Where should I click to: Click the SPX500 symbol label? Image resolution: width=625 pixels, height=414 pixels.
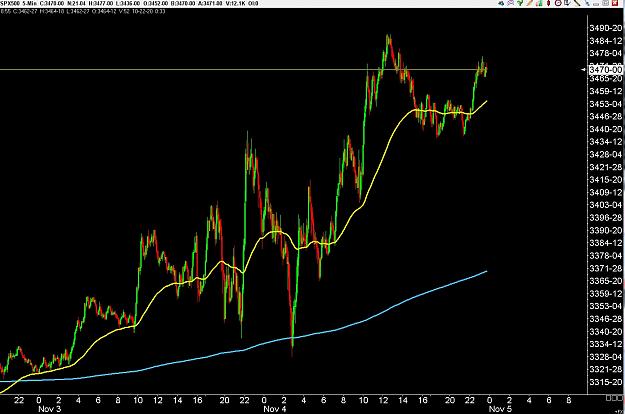10,3
